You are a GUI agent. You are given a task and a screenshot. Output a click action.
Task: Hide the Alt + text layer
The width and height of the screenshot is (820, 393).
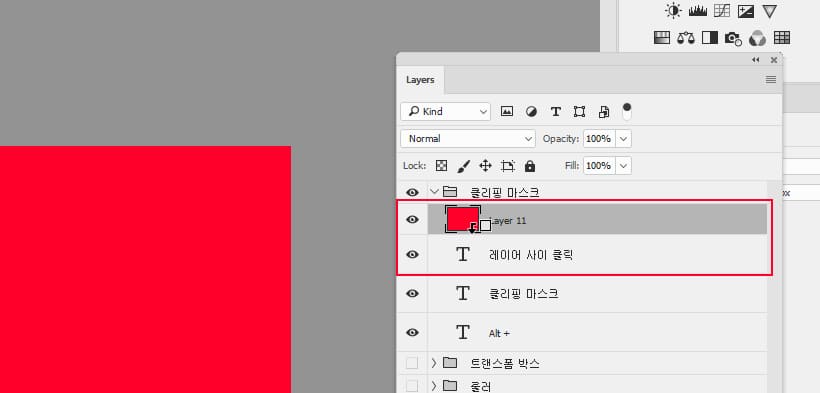point(413,332)
